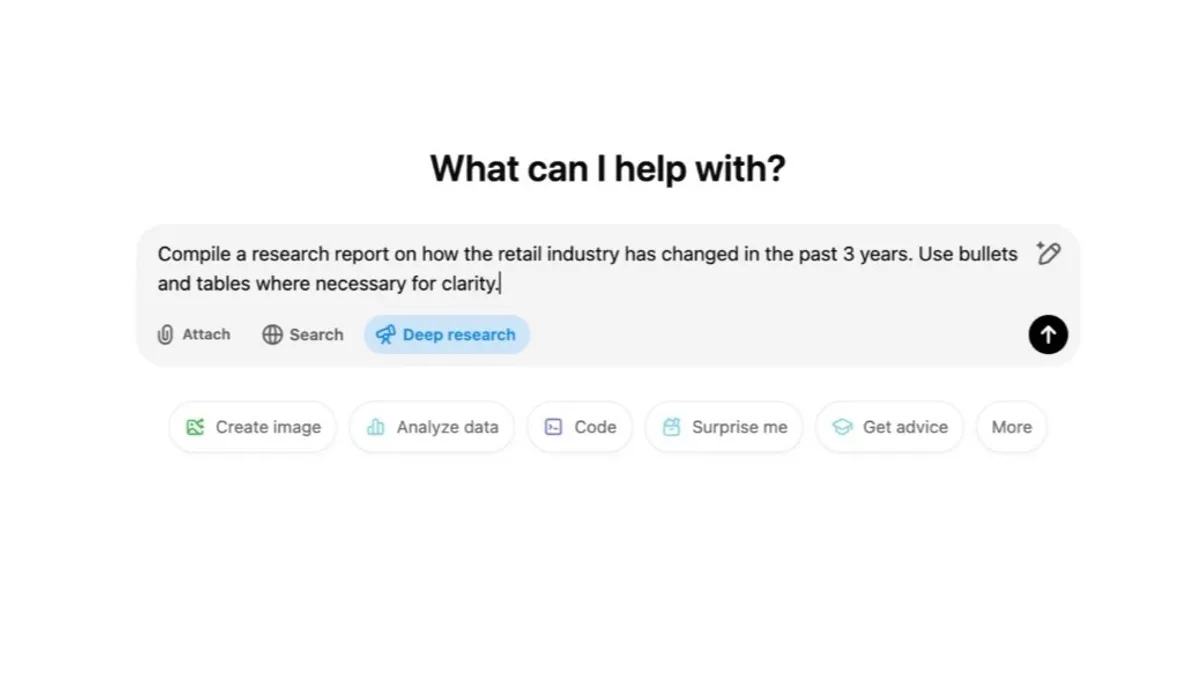The image size is (1200, 676).
Task: Click the globe Search icon
Action: click(272, 335)
